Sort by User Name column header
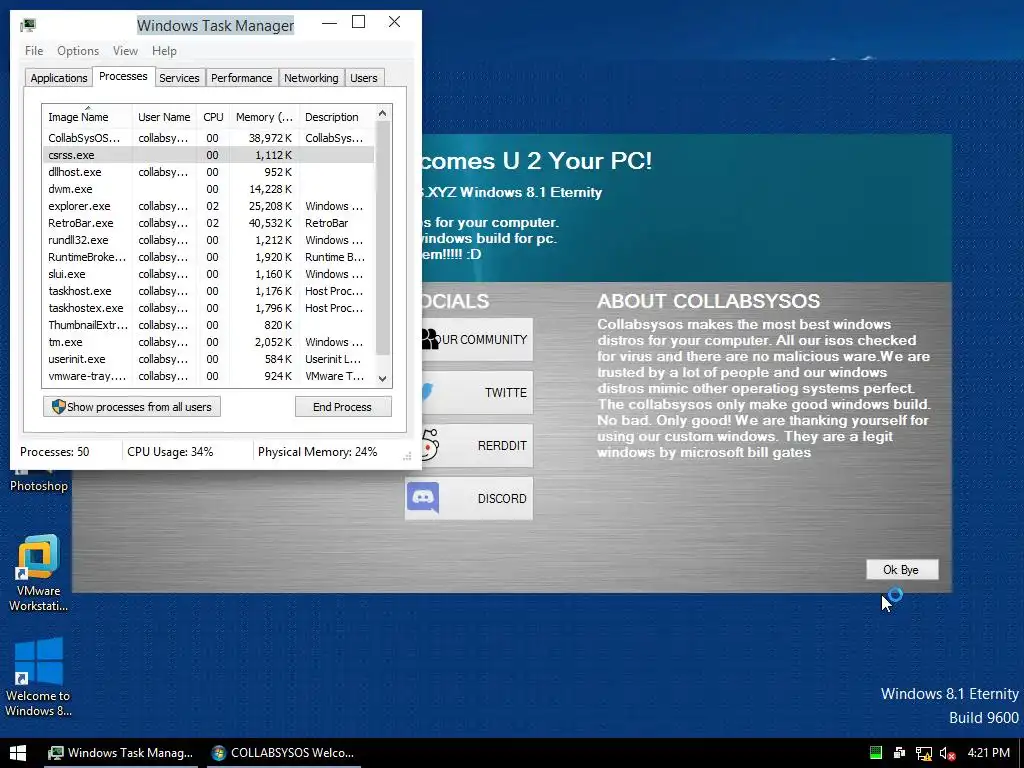 pyautogui.click(x=165, y=117)
